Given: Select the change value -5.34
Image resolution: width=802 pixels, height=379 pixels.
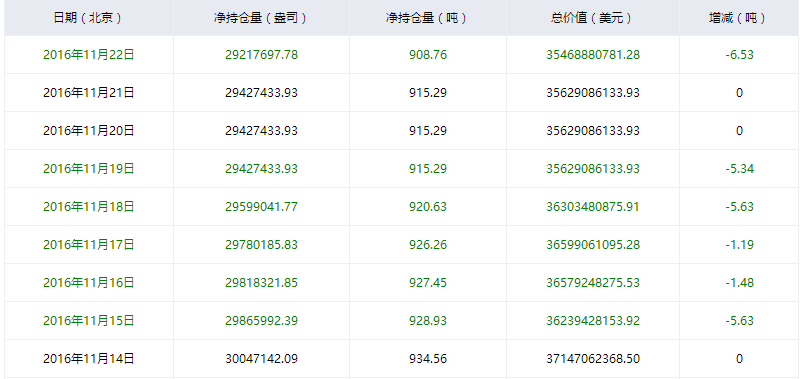Looking at the screenshot, I should click(739, 169).
